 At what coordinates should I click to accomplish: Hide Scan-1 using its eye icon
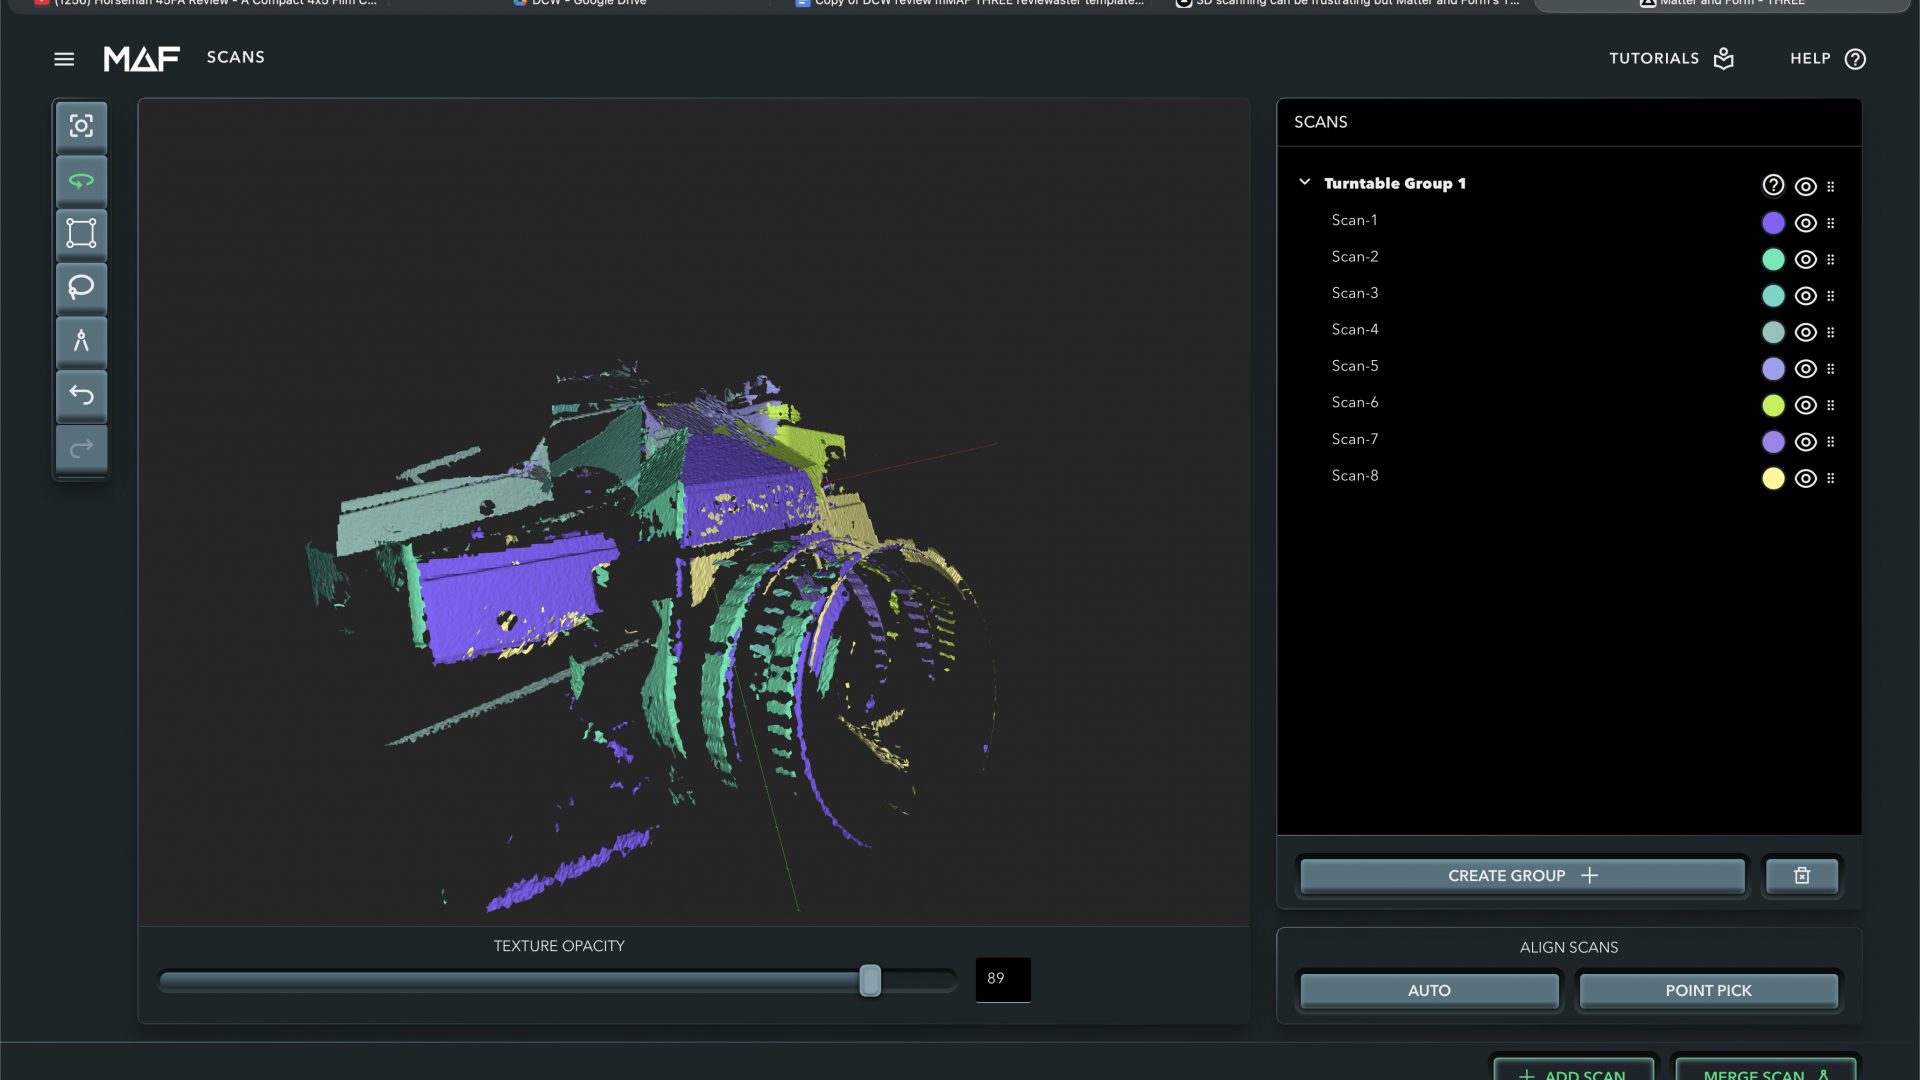[x=1805, y=223]
